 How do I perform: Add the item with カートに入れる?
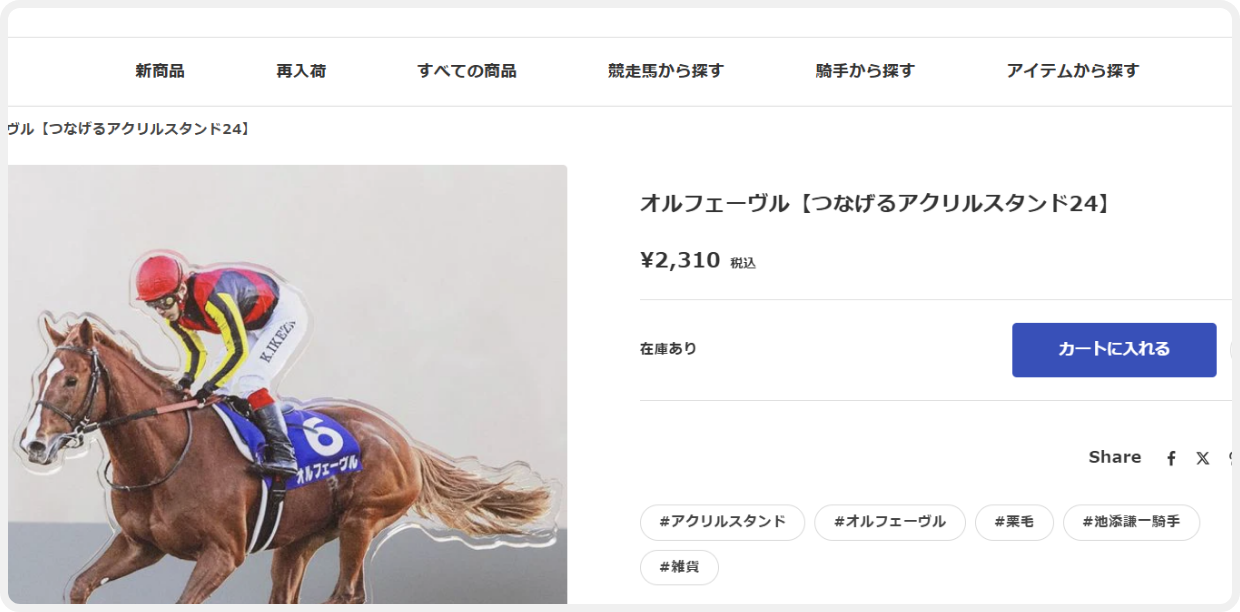point(1114,350)
